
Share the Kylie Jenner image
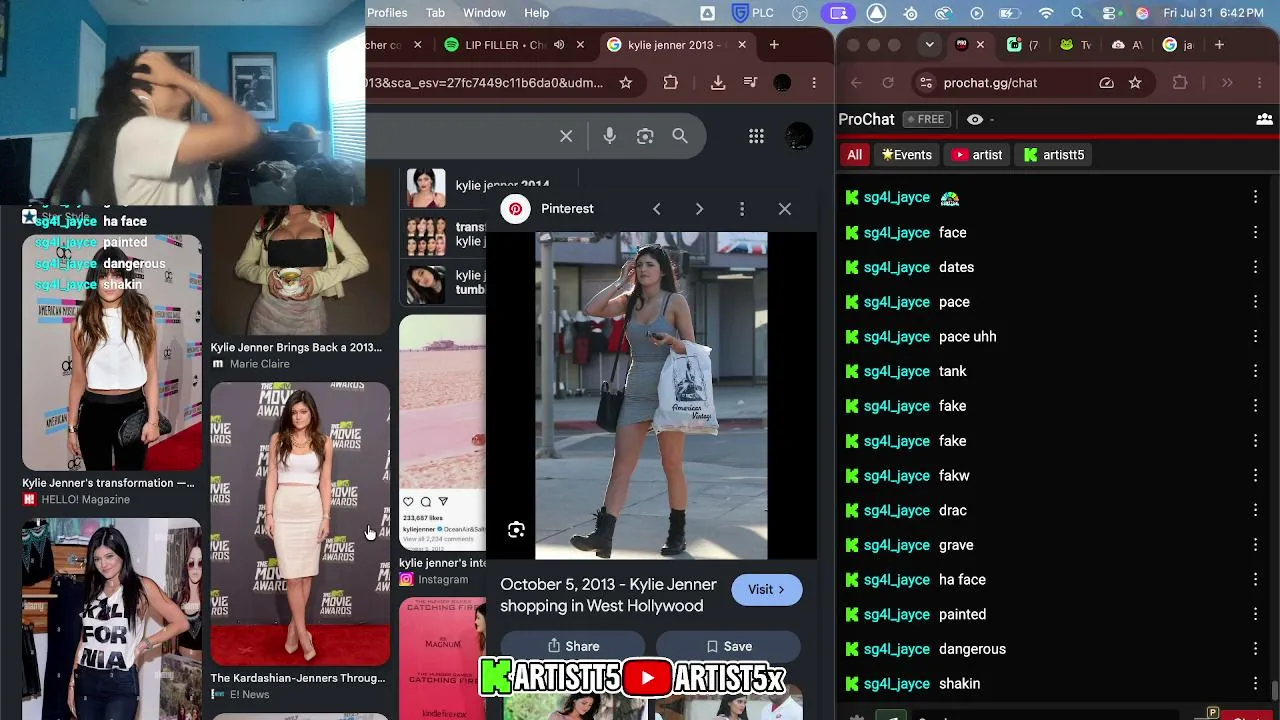(x=574, y=646)
